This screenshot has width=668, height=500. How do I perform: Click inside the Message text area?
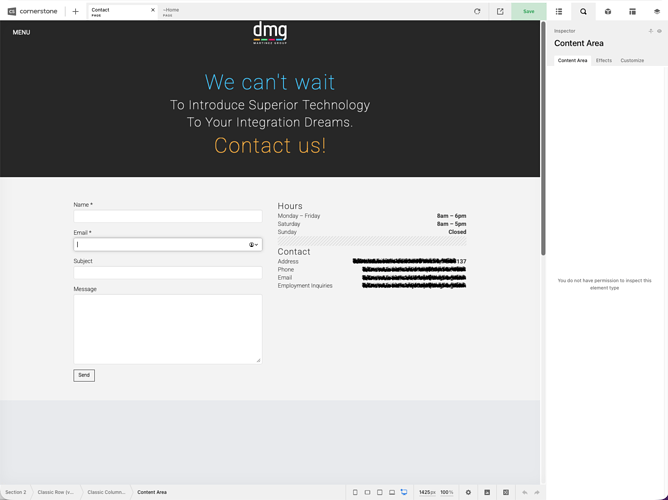coord(168,329)
